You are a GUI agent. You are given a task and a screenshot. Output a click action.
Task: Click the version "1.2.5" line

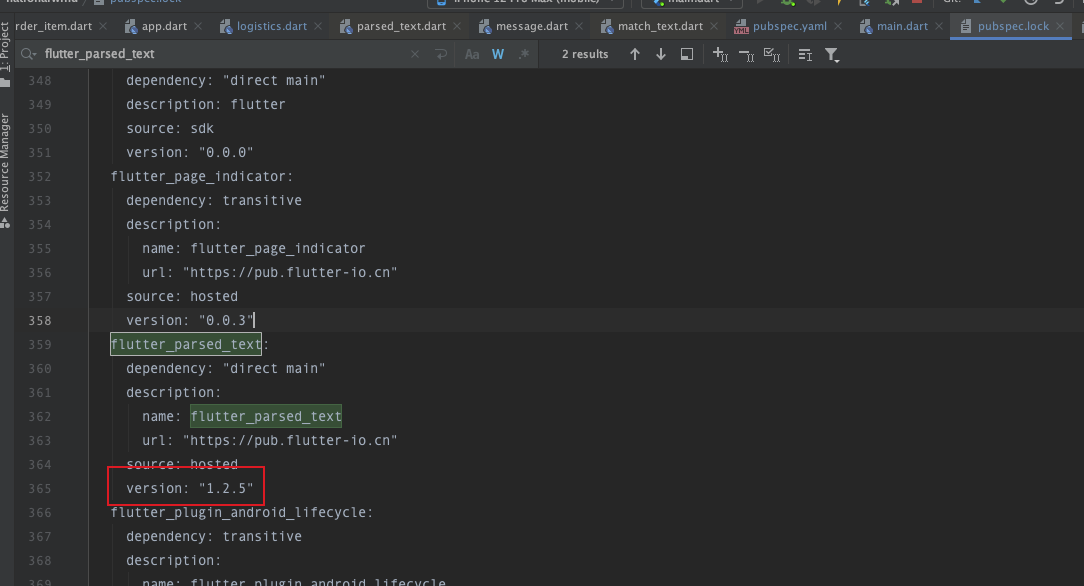coord(189,489)
